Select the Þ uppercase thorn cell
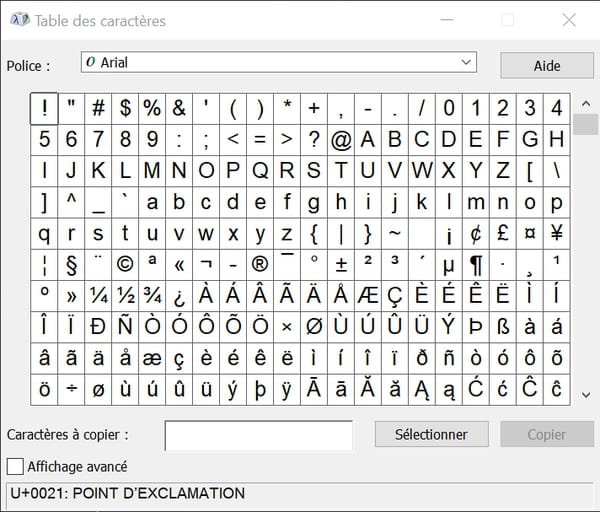This screenshot has height=512, width=600. (x=476, y=328)
